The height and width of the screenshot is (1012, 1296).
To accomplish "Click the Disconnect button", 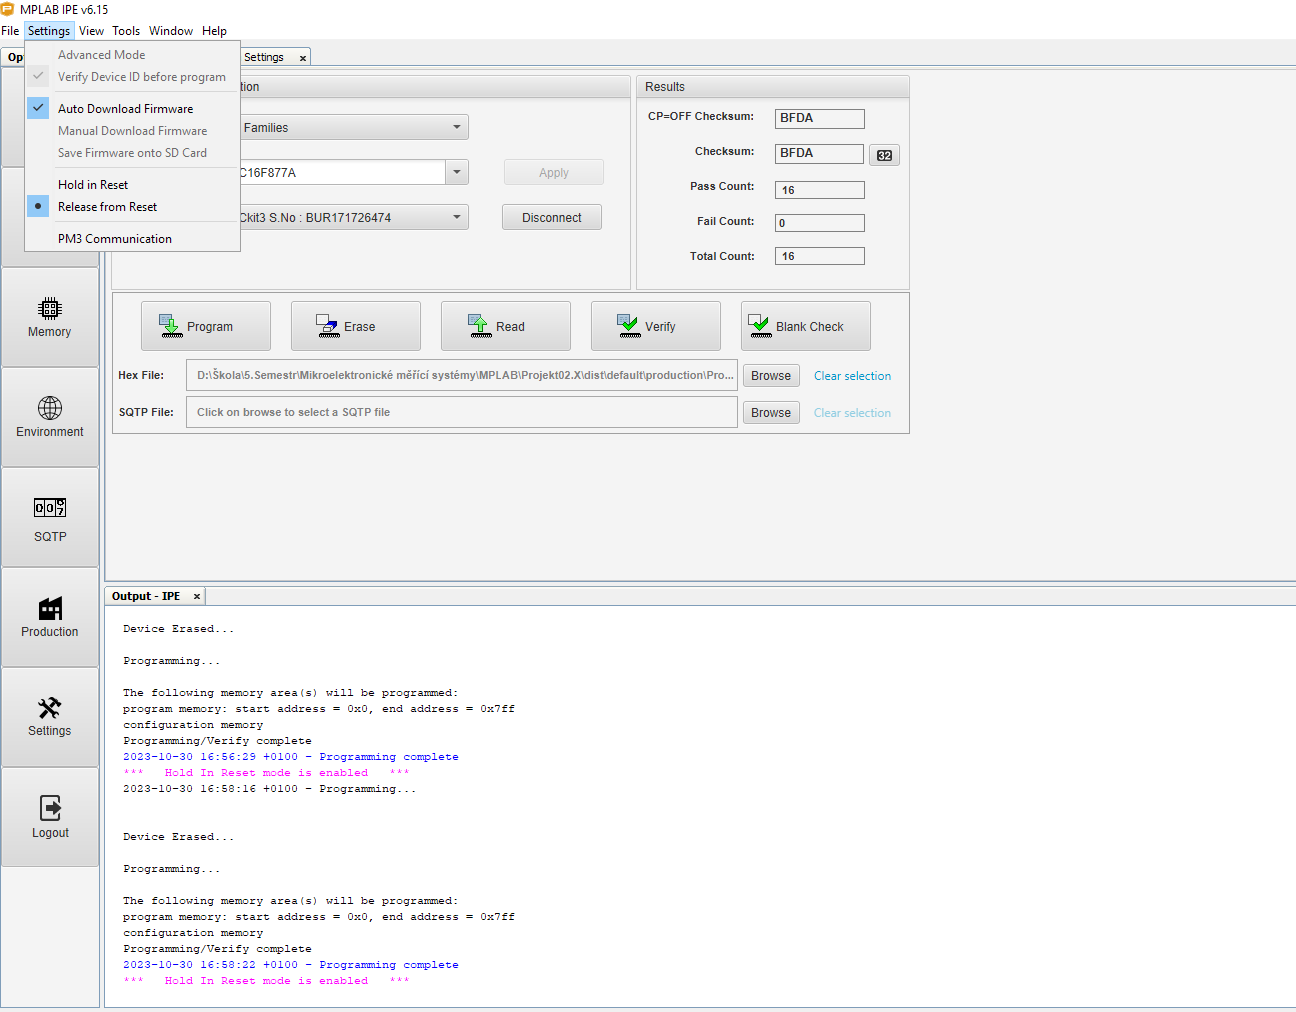I will coord(551,218).
